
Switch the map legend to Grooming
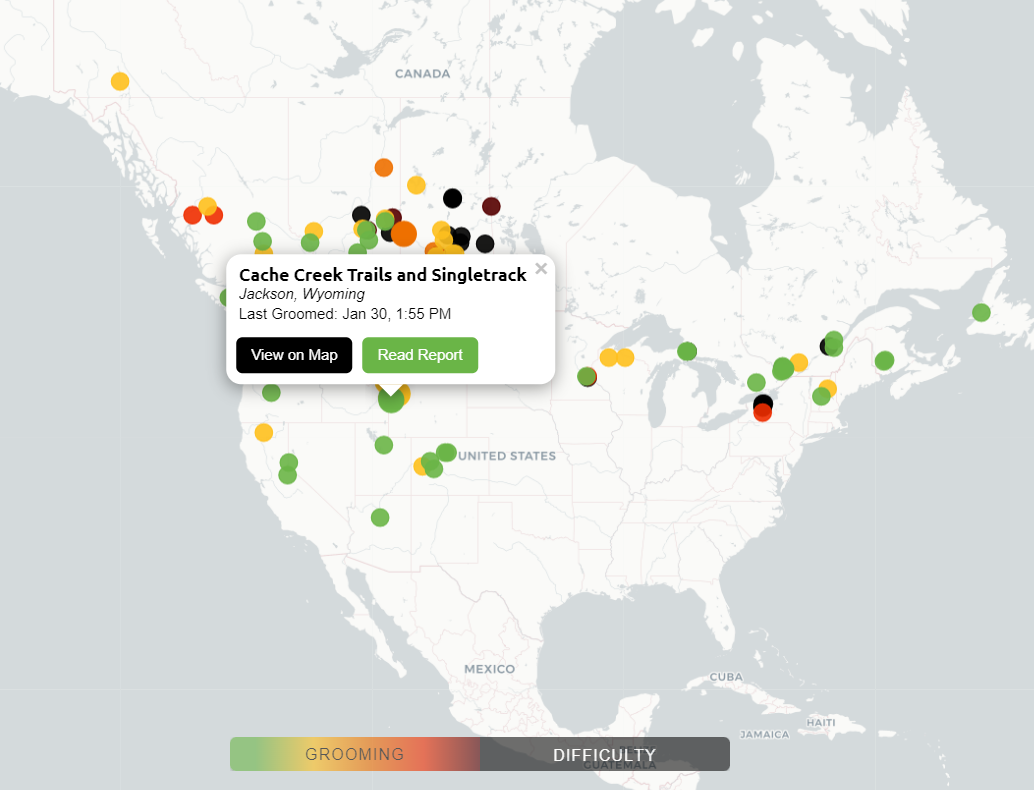[355, 754]
